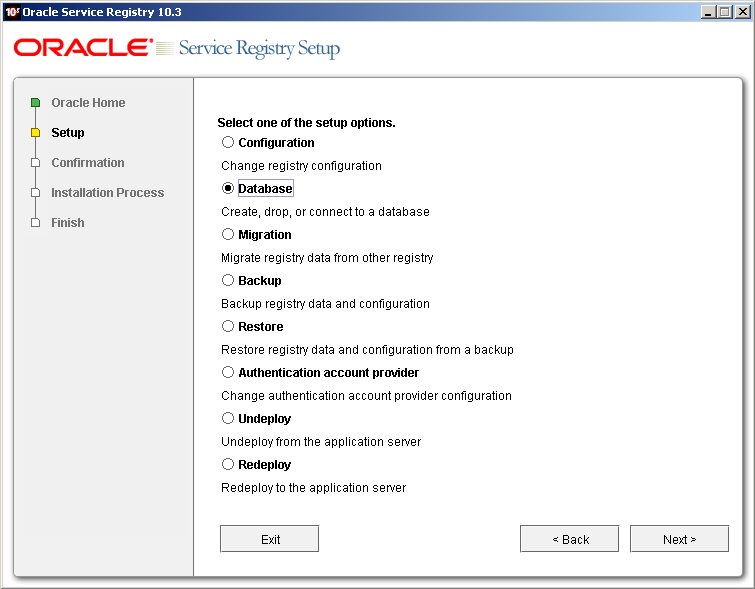
Task: Select the Backup radio button
Action: [x=228, y=280]
